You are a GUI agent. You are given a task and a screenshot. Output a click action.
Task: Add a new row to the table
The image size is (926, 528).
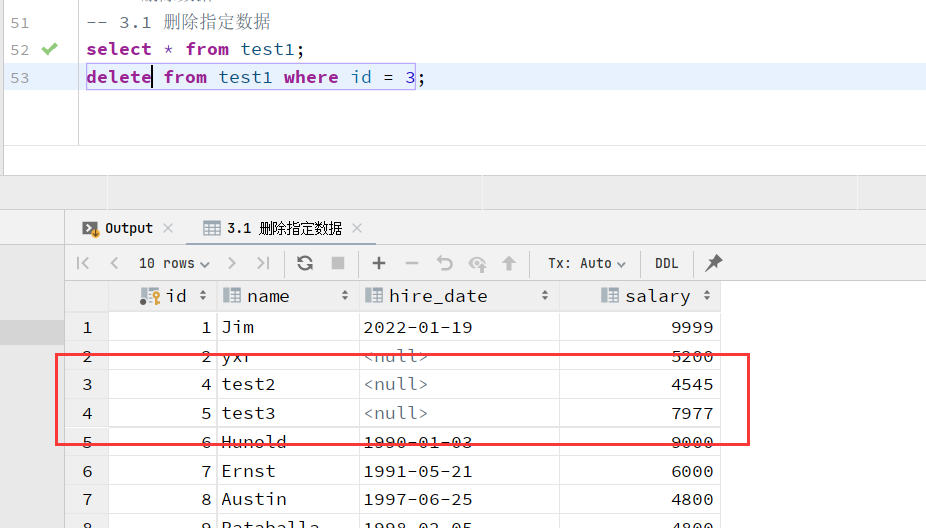[379, 263]
